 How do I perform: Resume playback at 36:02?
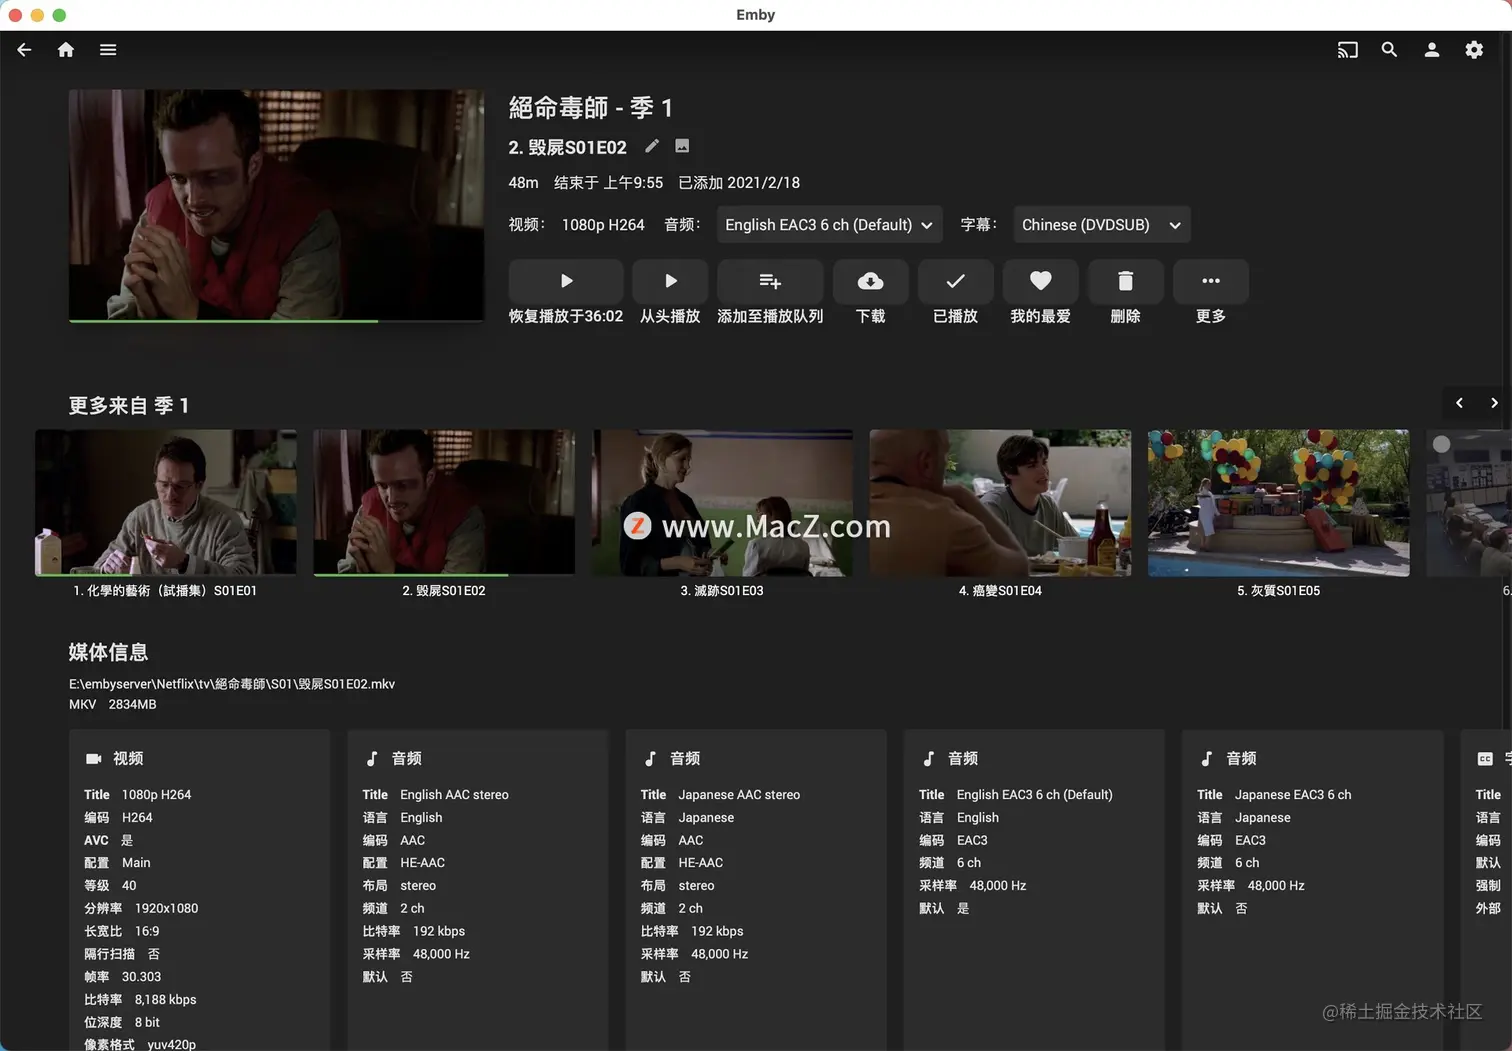tap(565, 281)
